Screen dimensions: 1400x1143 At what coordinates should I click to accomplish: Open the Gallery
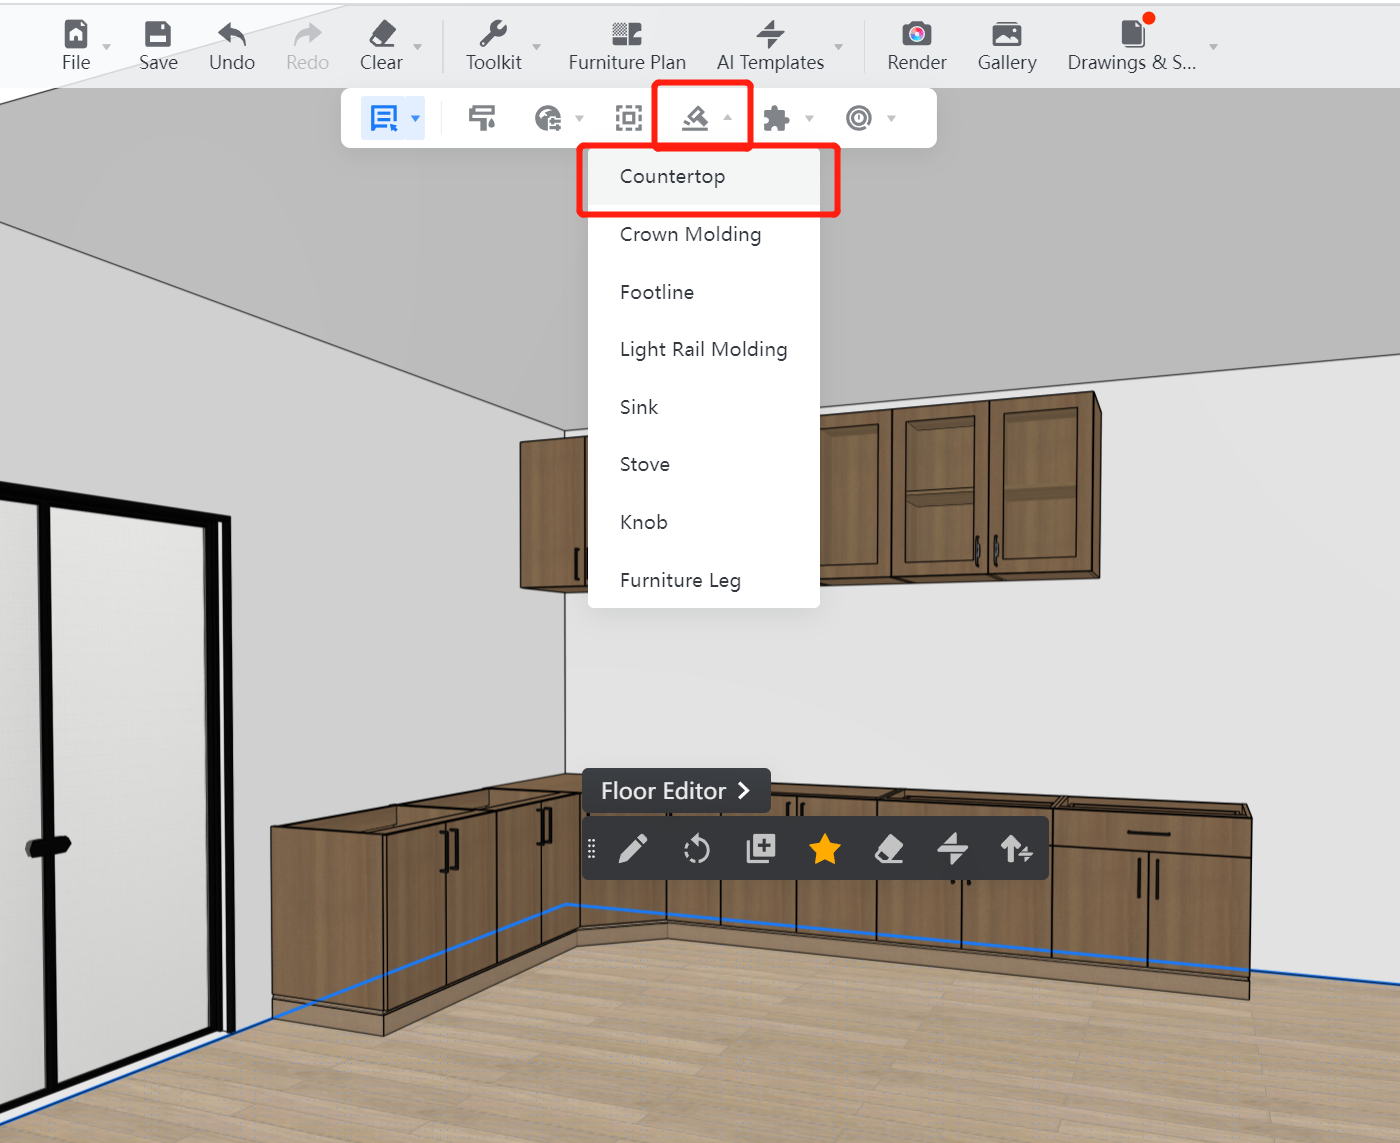(x=1006, y=46)
